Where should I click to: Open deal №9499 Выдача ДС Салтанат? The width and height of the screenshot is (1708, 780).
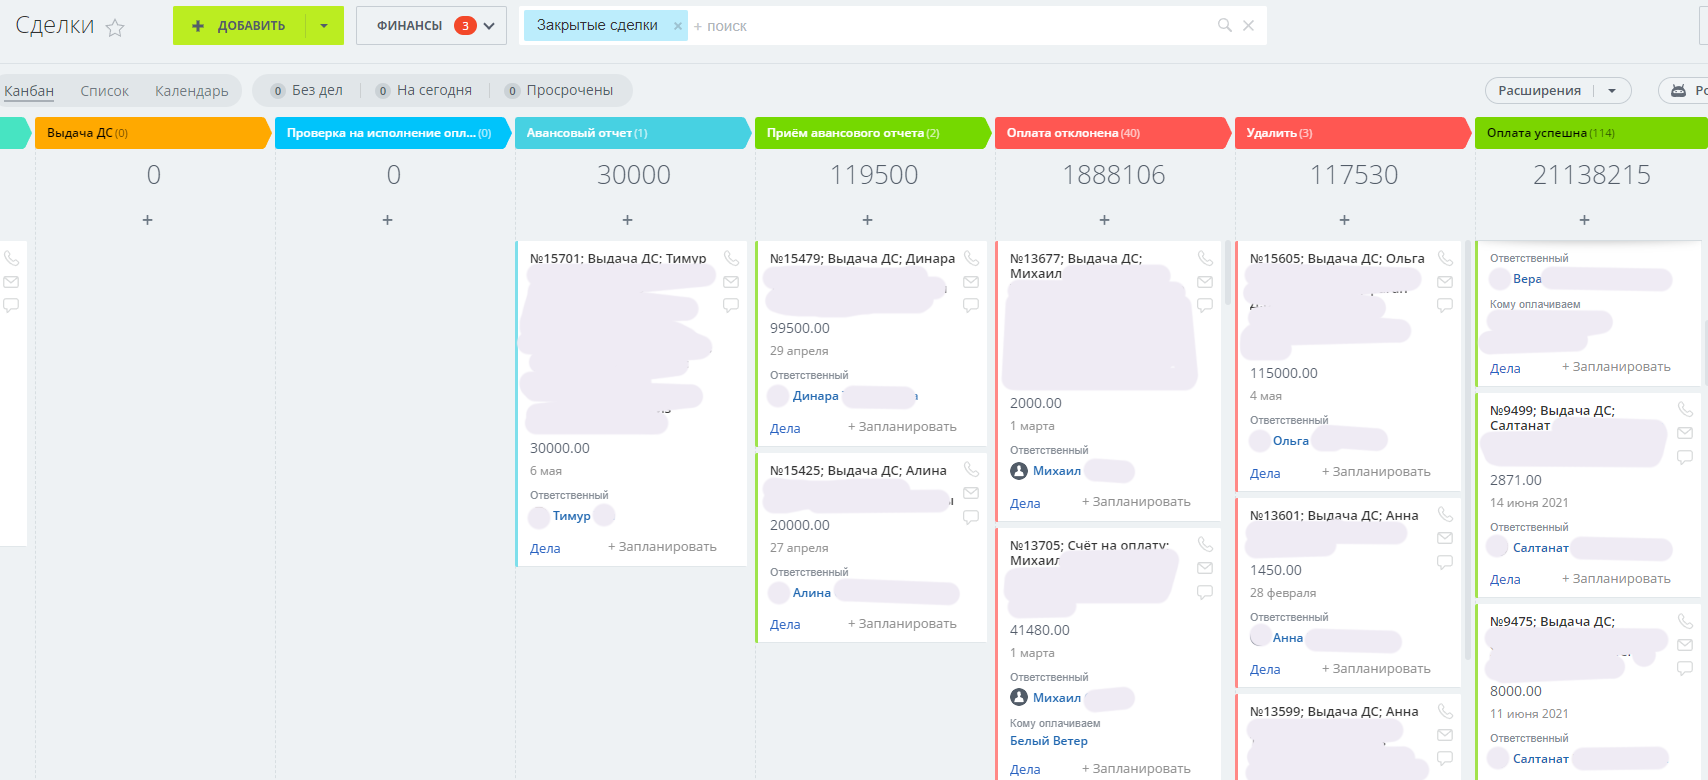[1552, 418]
